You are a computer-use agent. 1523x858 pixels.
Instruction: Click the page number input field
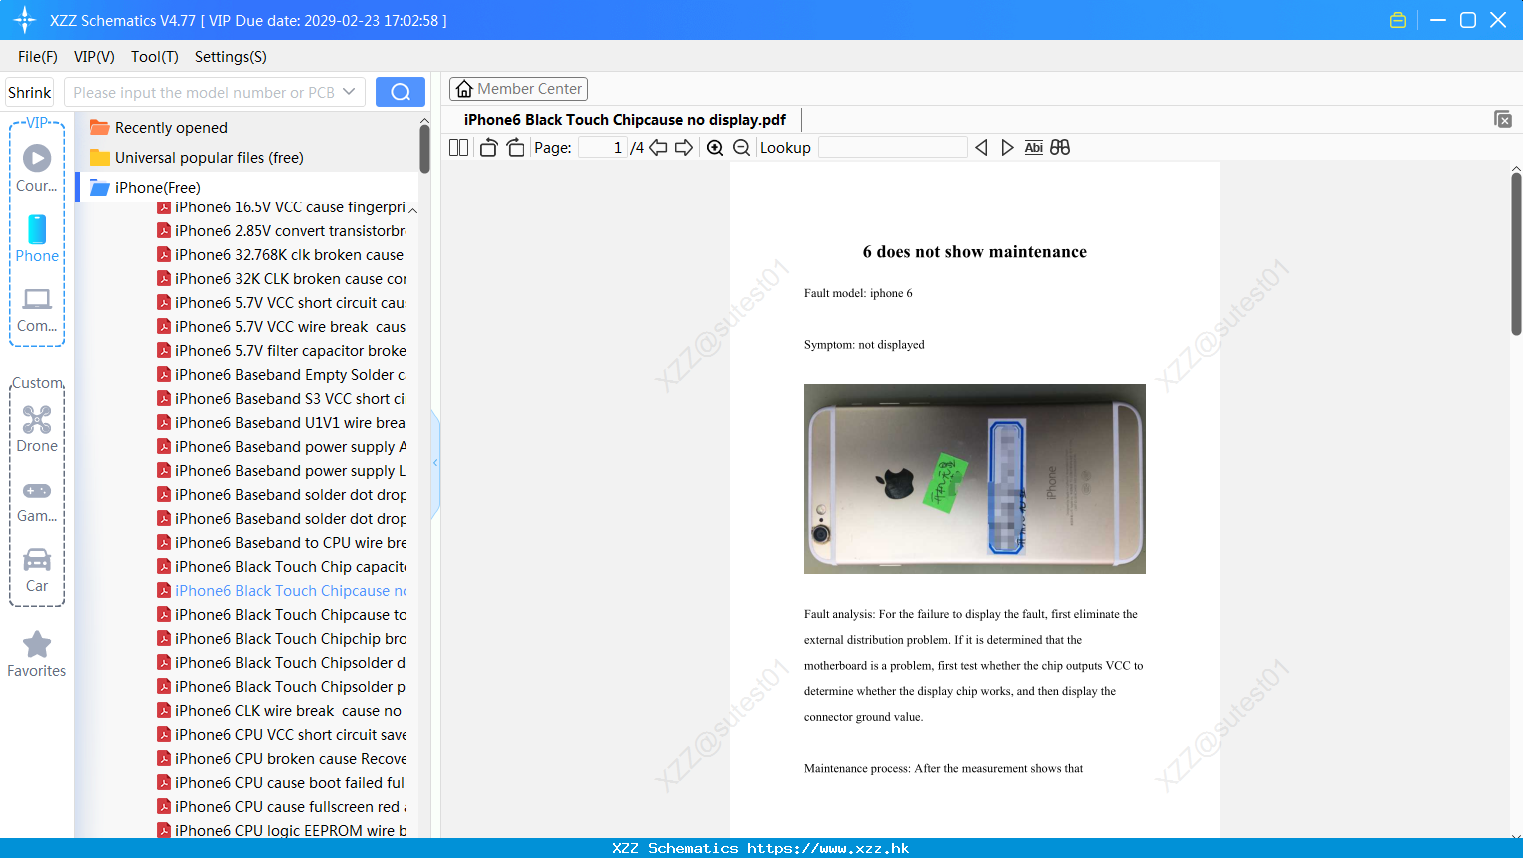[602, 148]
